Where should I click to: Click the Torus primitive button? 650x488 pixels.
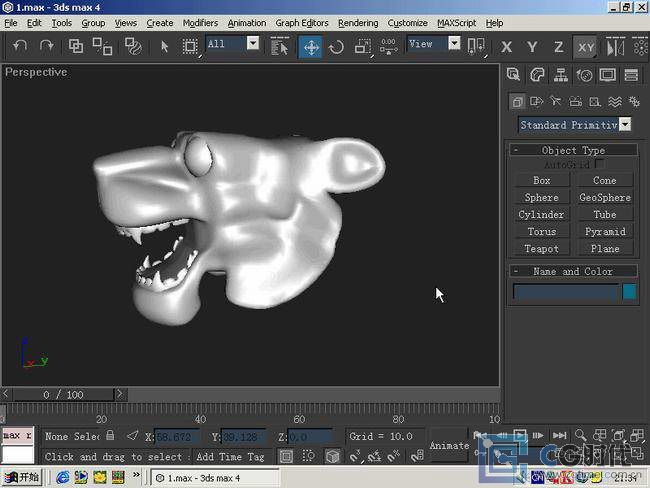click(x=541, y=231)
